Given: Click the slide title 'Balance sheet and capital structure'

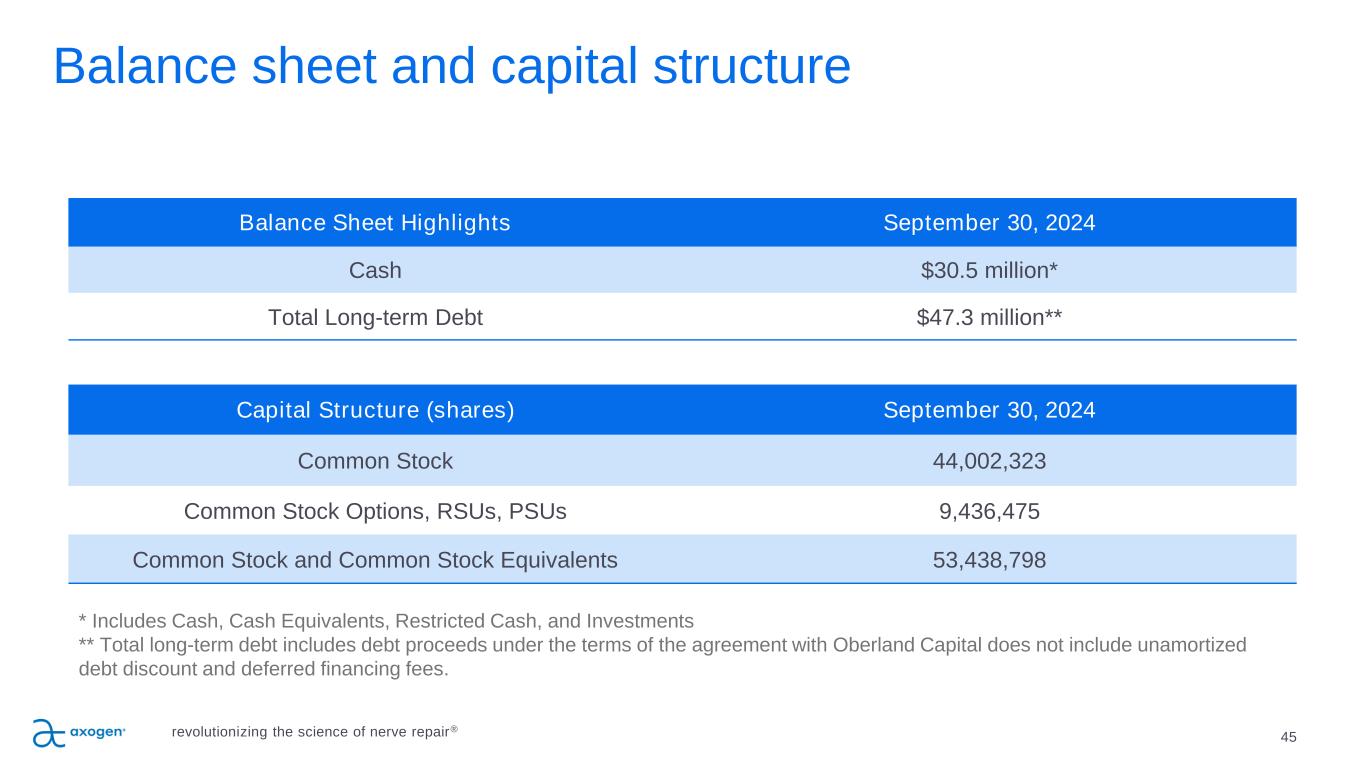Looking at the screenshot, I should 451,66.
